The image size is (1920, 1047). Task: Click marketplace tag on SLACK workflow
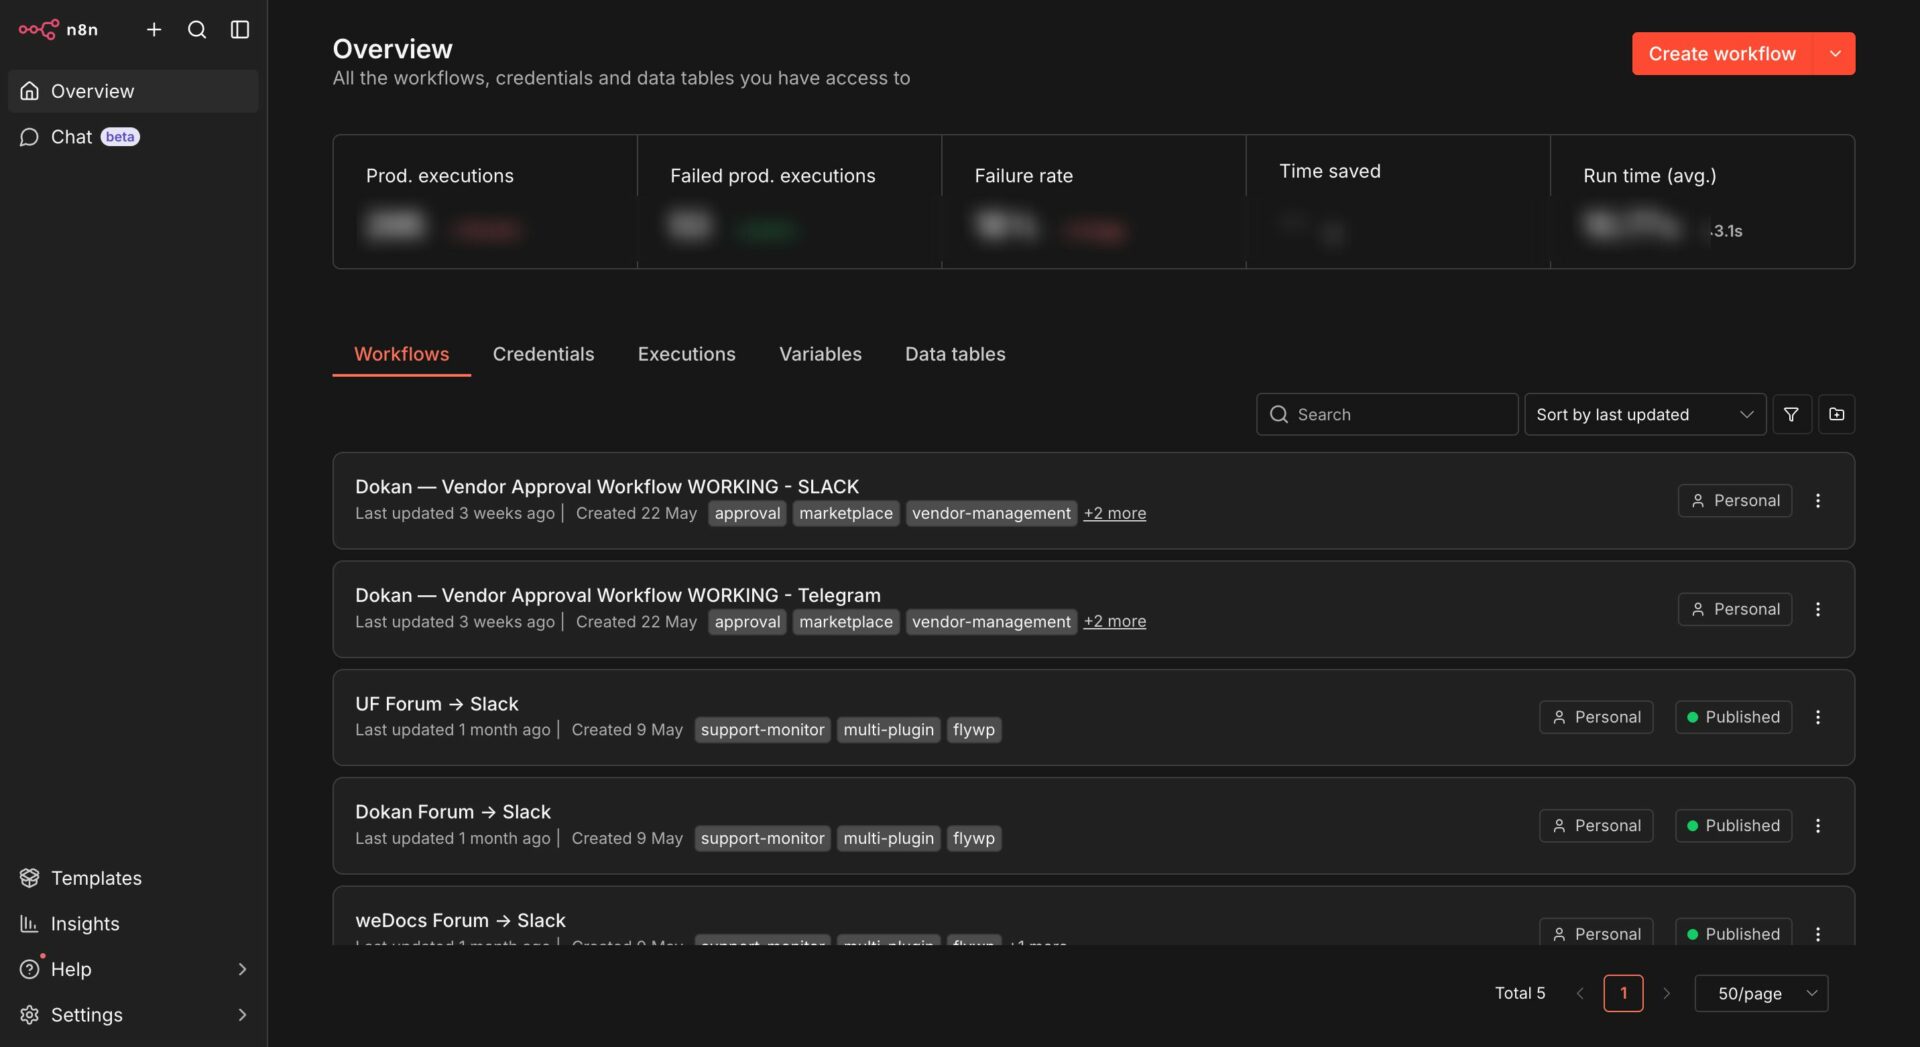click(x=846, y=513)
